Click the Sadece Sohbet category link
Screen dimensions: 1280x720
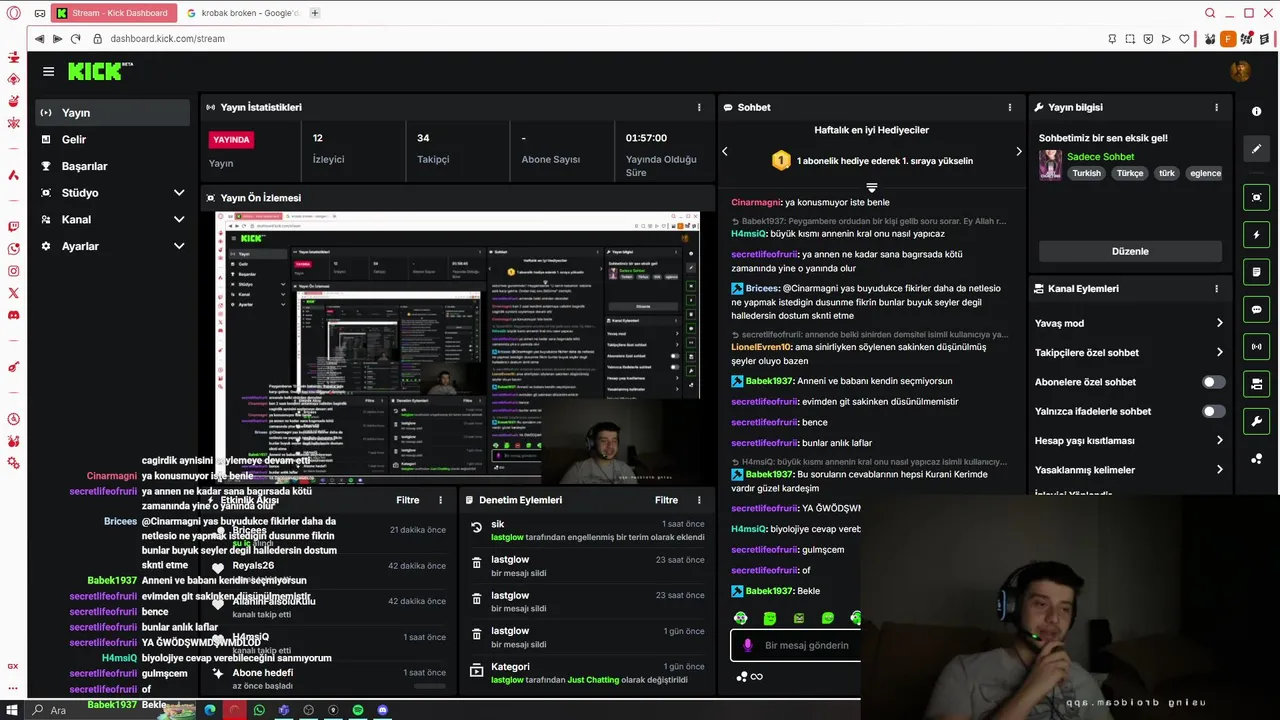coord(1100,157)
